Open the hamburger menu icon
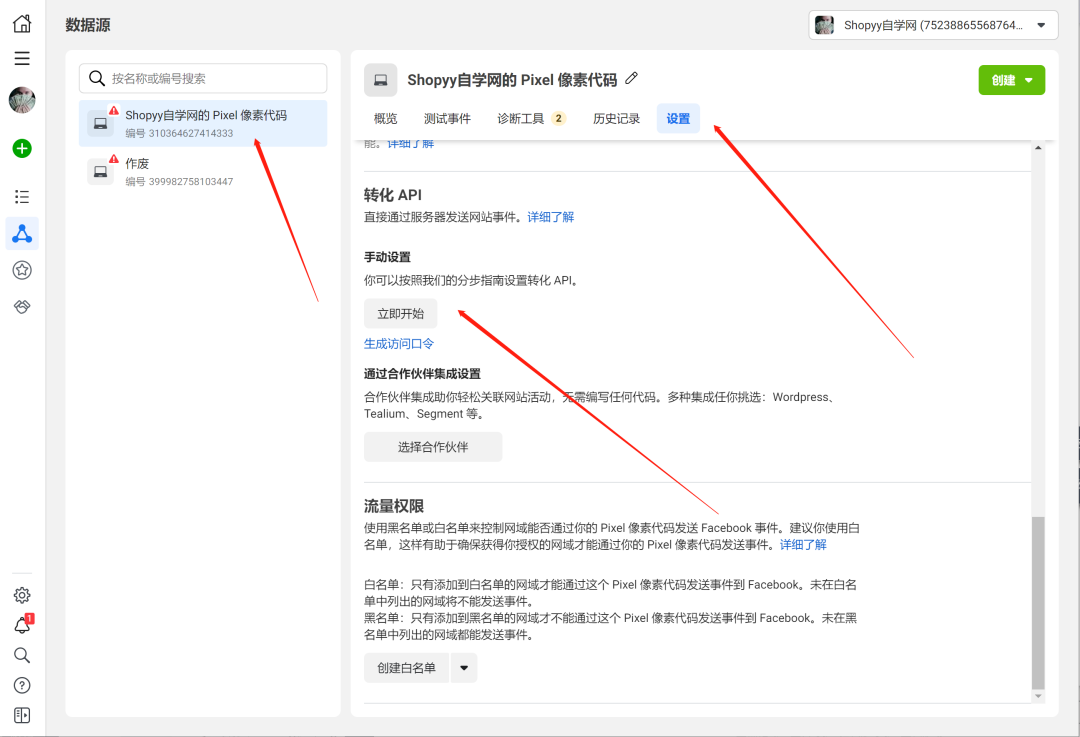1080x737 pixels. [x=22, y=58]
